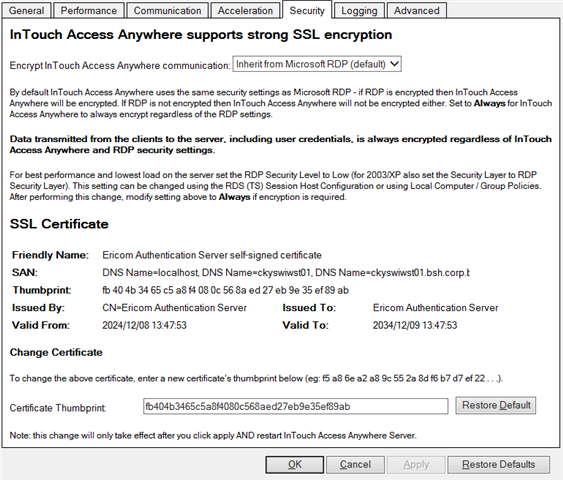
Task: Click the Cancel button
Action: point(355,465)
